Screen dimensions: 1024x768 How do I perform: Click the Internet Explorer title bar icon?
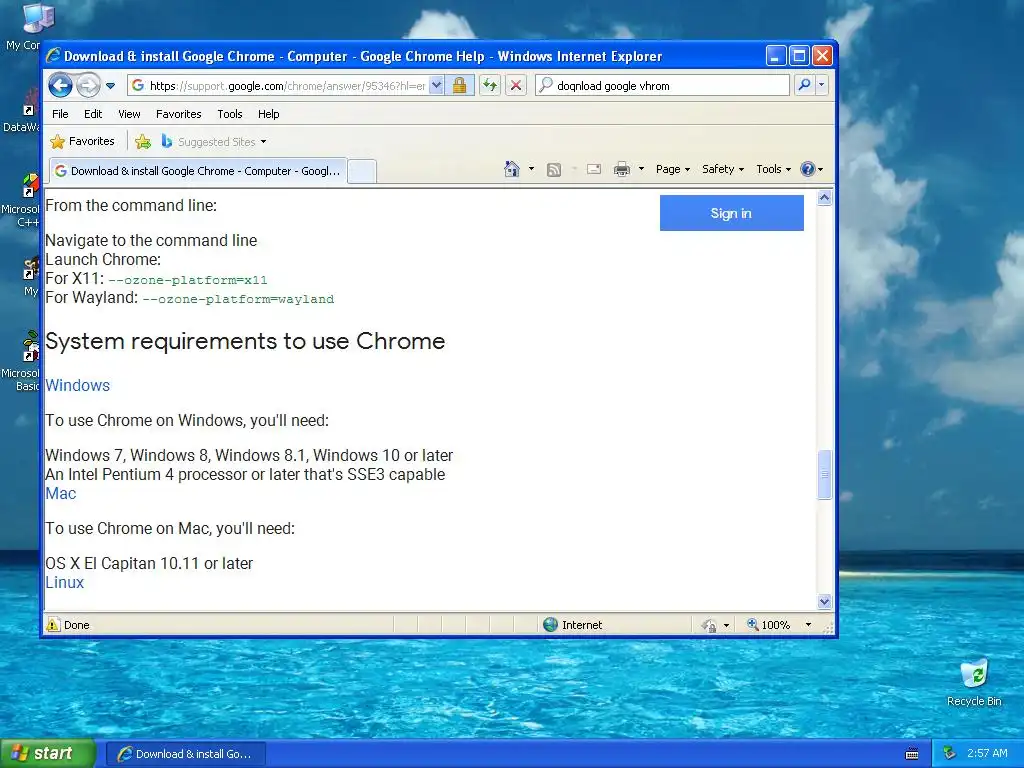(53, 56)
